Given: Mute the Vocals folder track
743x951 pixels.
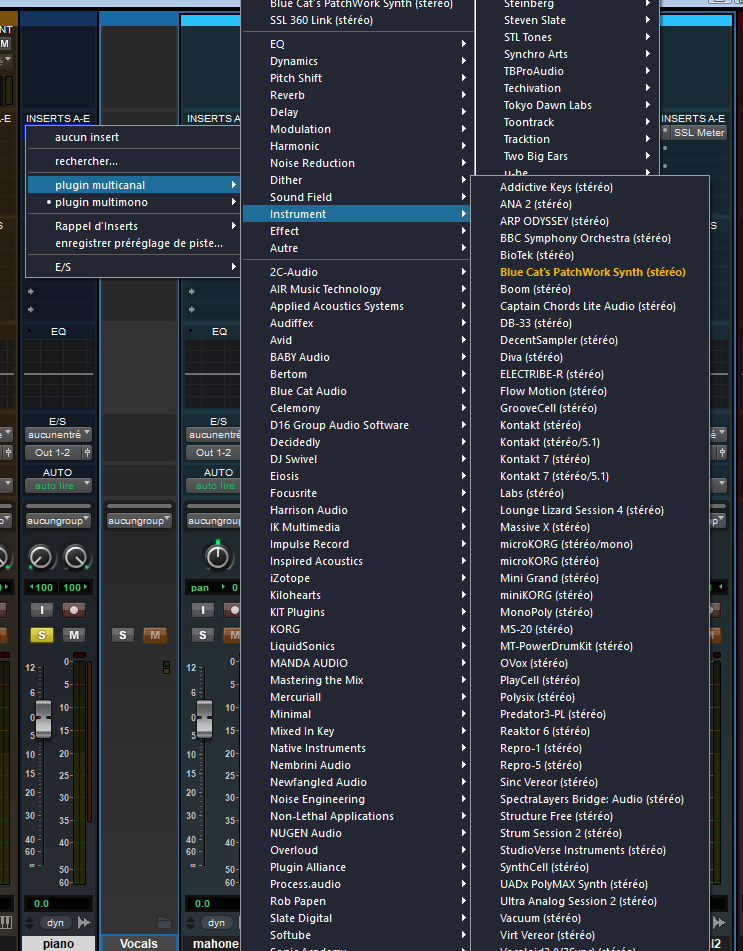Looking at the screenshot, I should pos(154,635).
